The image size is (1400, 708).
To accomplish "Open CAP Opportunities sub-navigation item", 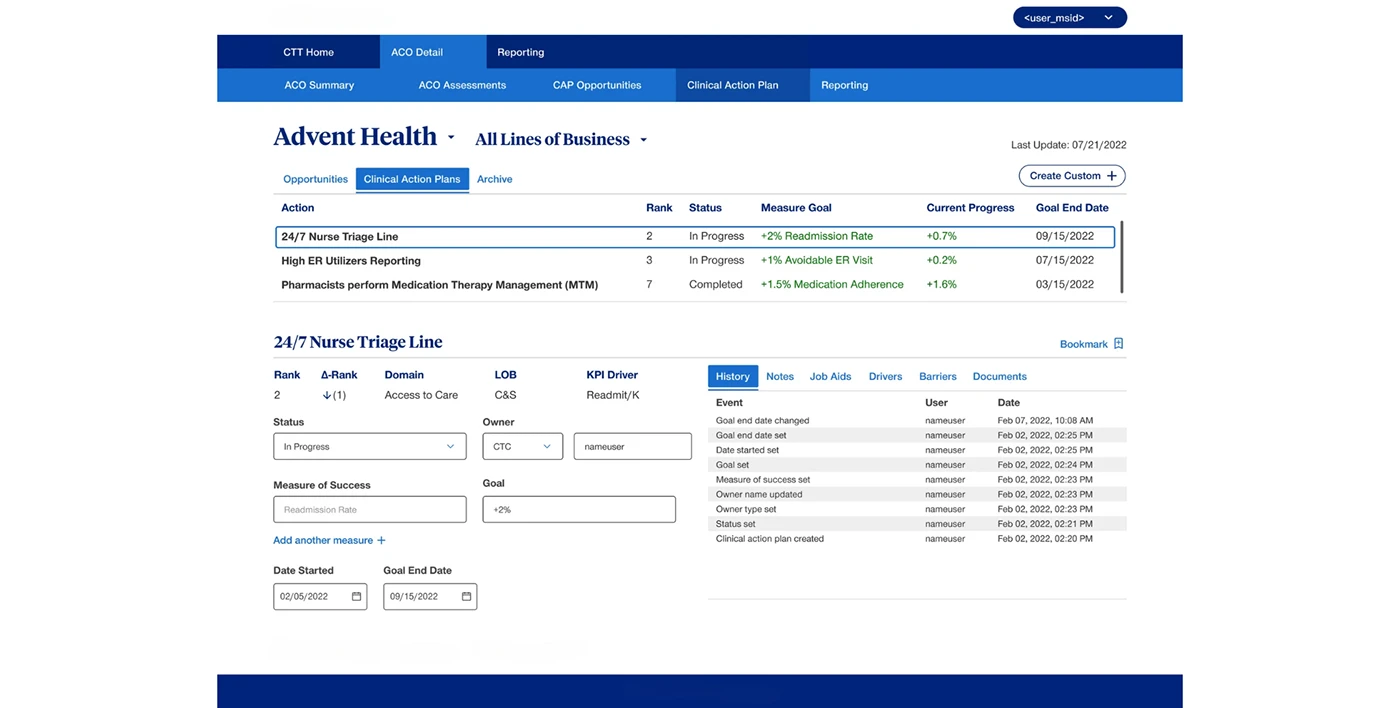I will point(597,85).
